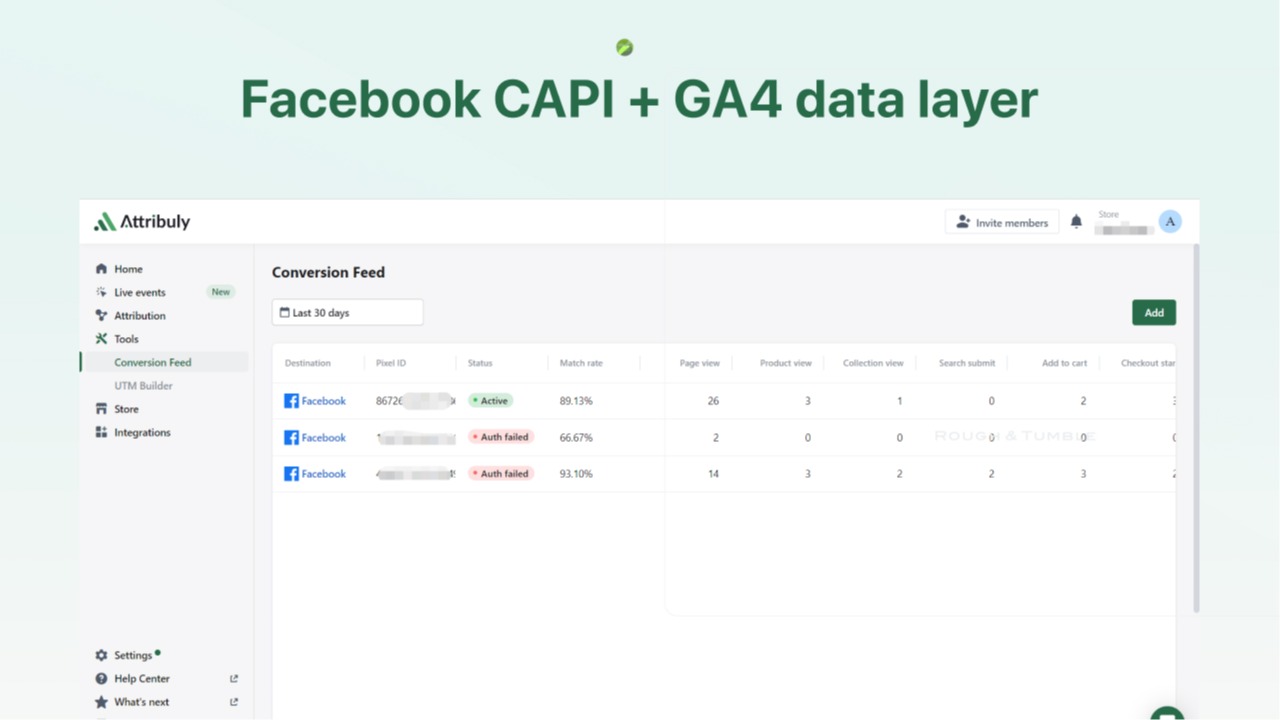Click the 93.10% match rate cell
The width and height of the screenshot is (1280, 720).
[576, 474]
